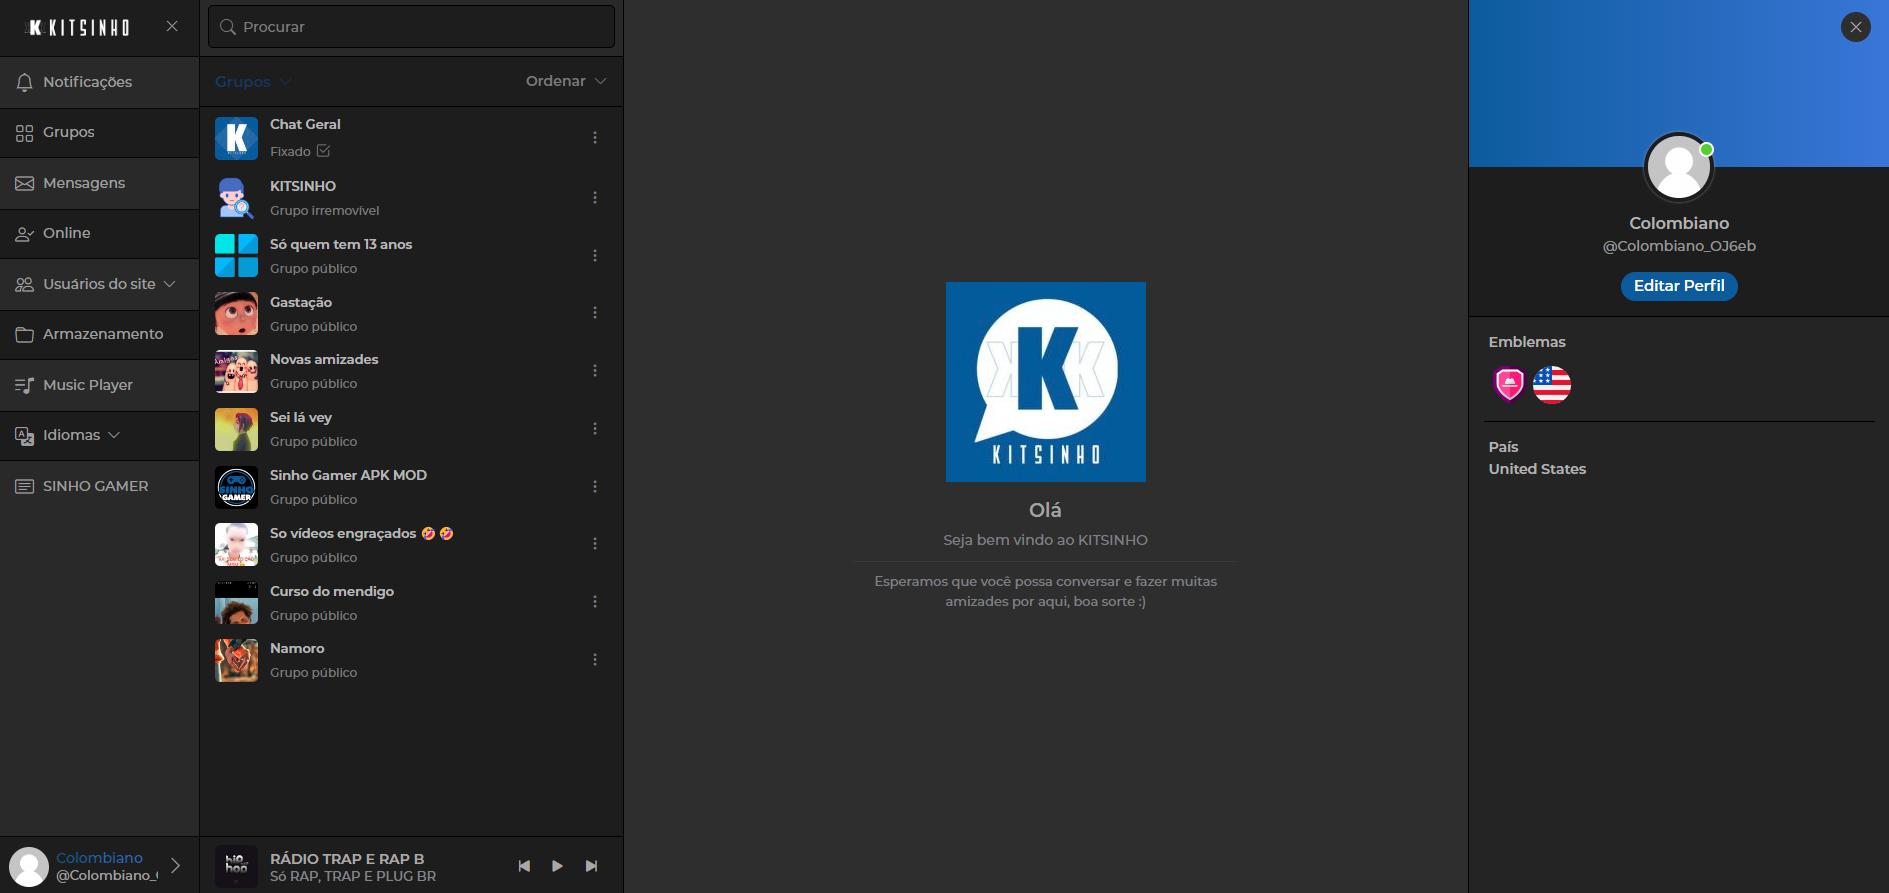Click the Editar Perfil button
1889x893 pixels.
click(x=1679, y=286)
